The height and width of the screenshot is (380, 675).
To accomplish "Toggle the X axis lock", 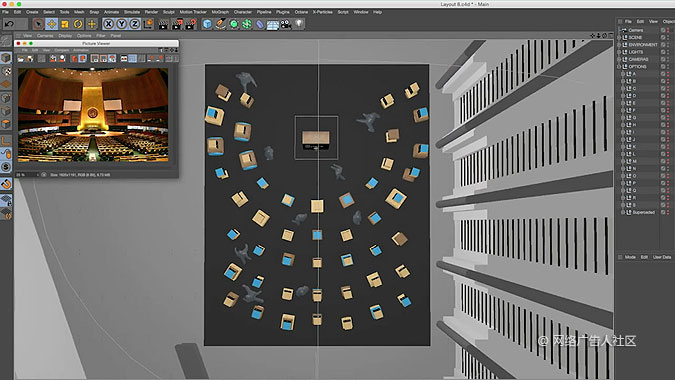I will pos(108,24).
